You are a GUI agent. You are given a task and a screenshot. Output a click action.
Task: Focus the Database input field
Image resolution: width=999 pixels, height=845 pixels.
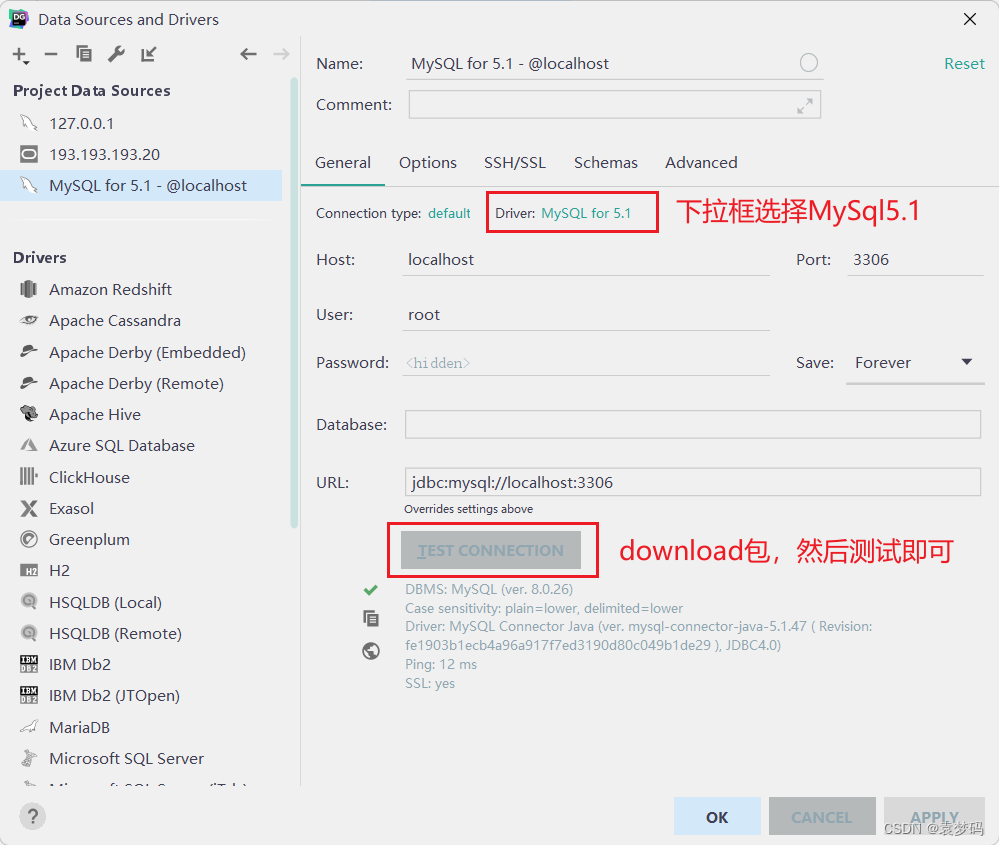coord(690,424)
